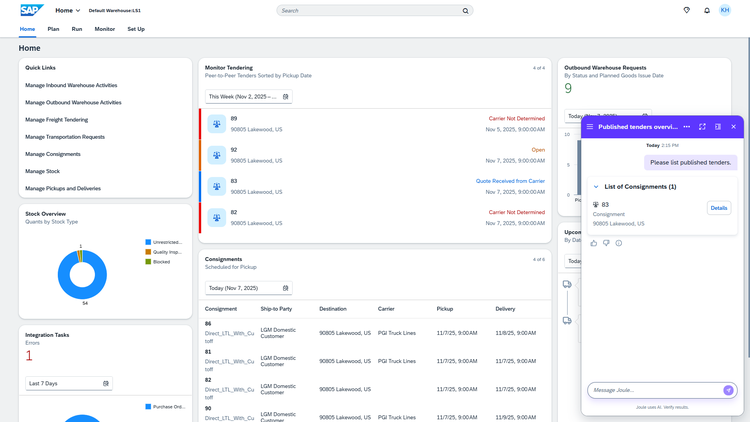This screenshot has width=750, height=422.
Task: Click upper truck icon in the Upcoming card
Action: [x=567, y=284]
